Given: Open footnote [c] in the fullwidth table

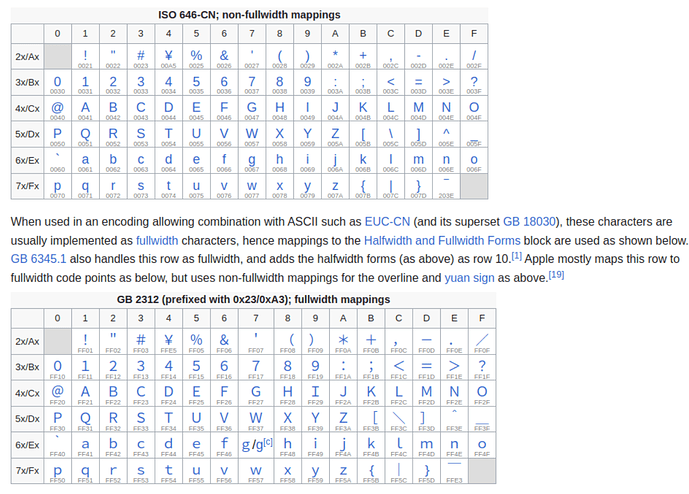Looking at the screenshot, I should tap(267, 440).
